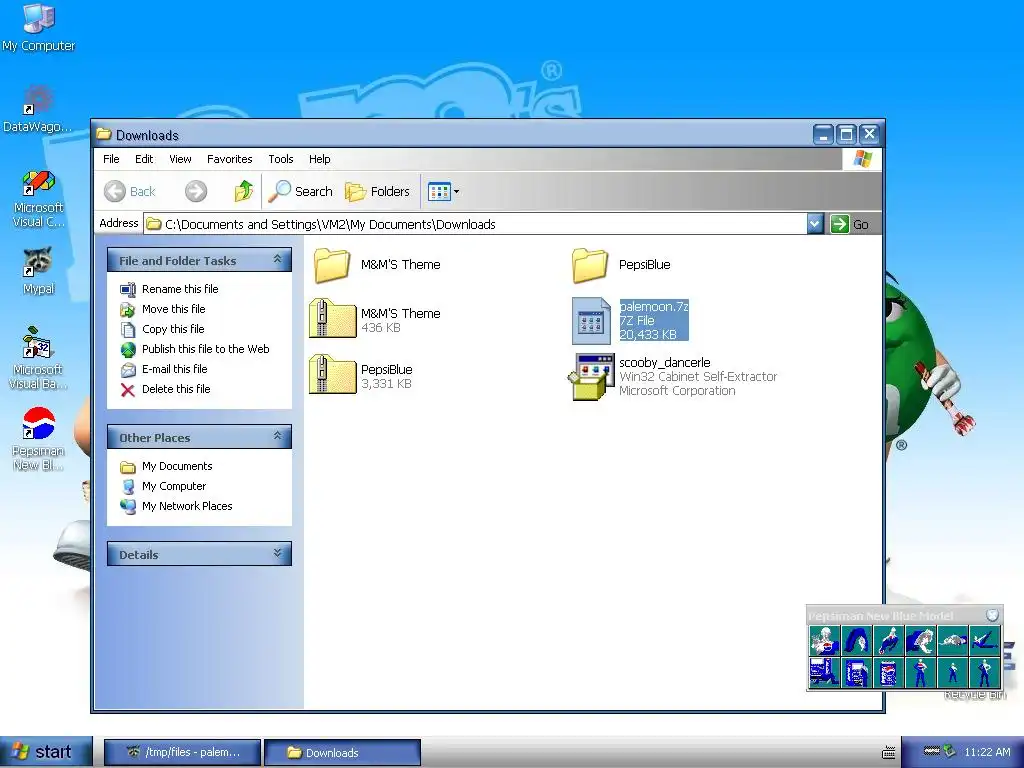Click the address bar path field
The height and width of the screenshot is (768, 1024).
click(x=475, y=224)
